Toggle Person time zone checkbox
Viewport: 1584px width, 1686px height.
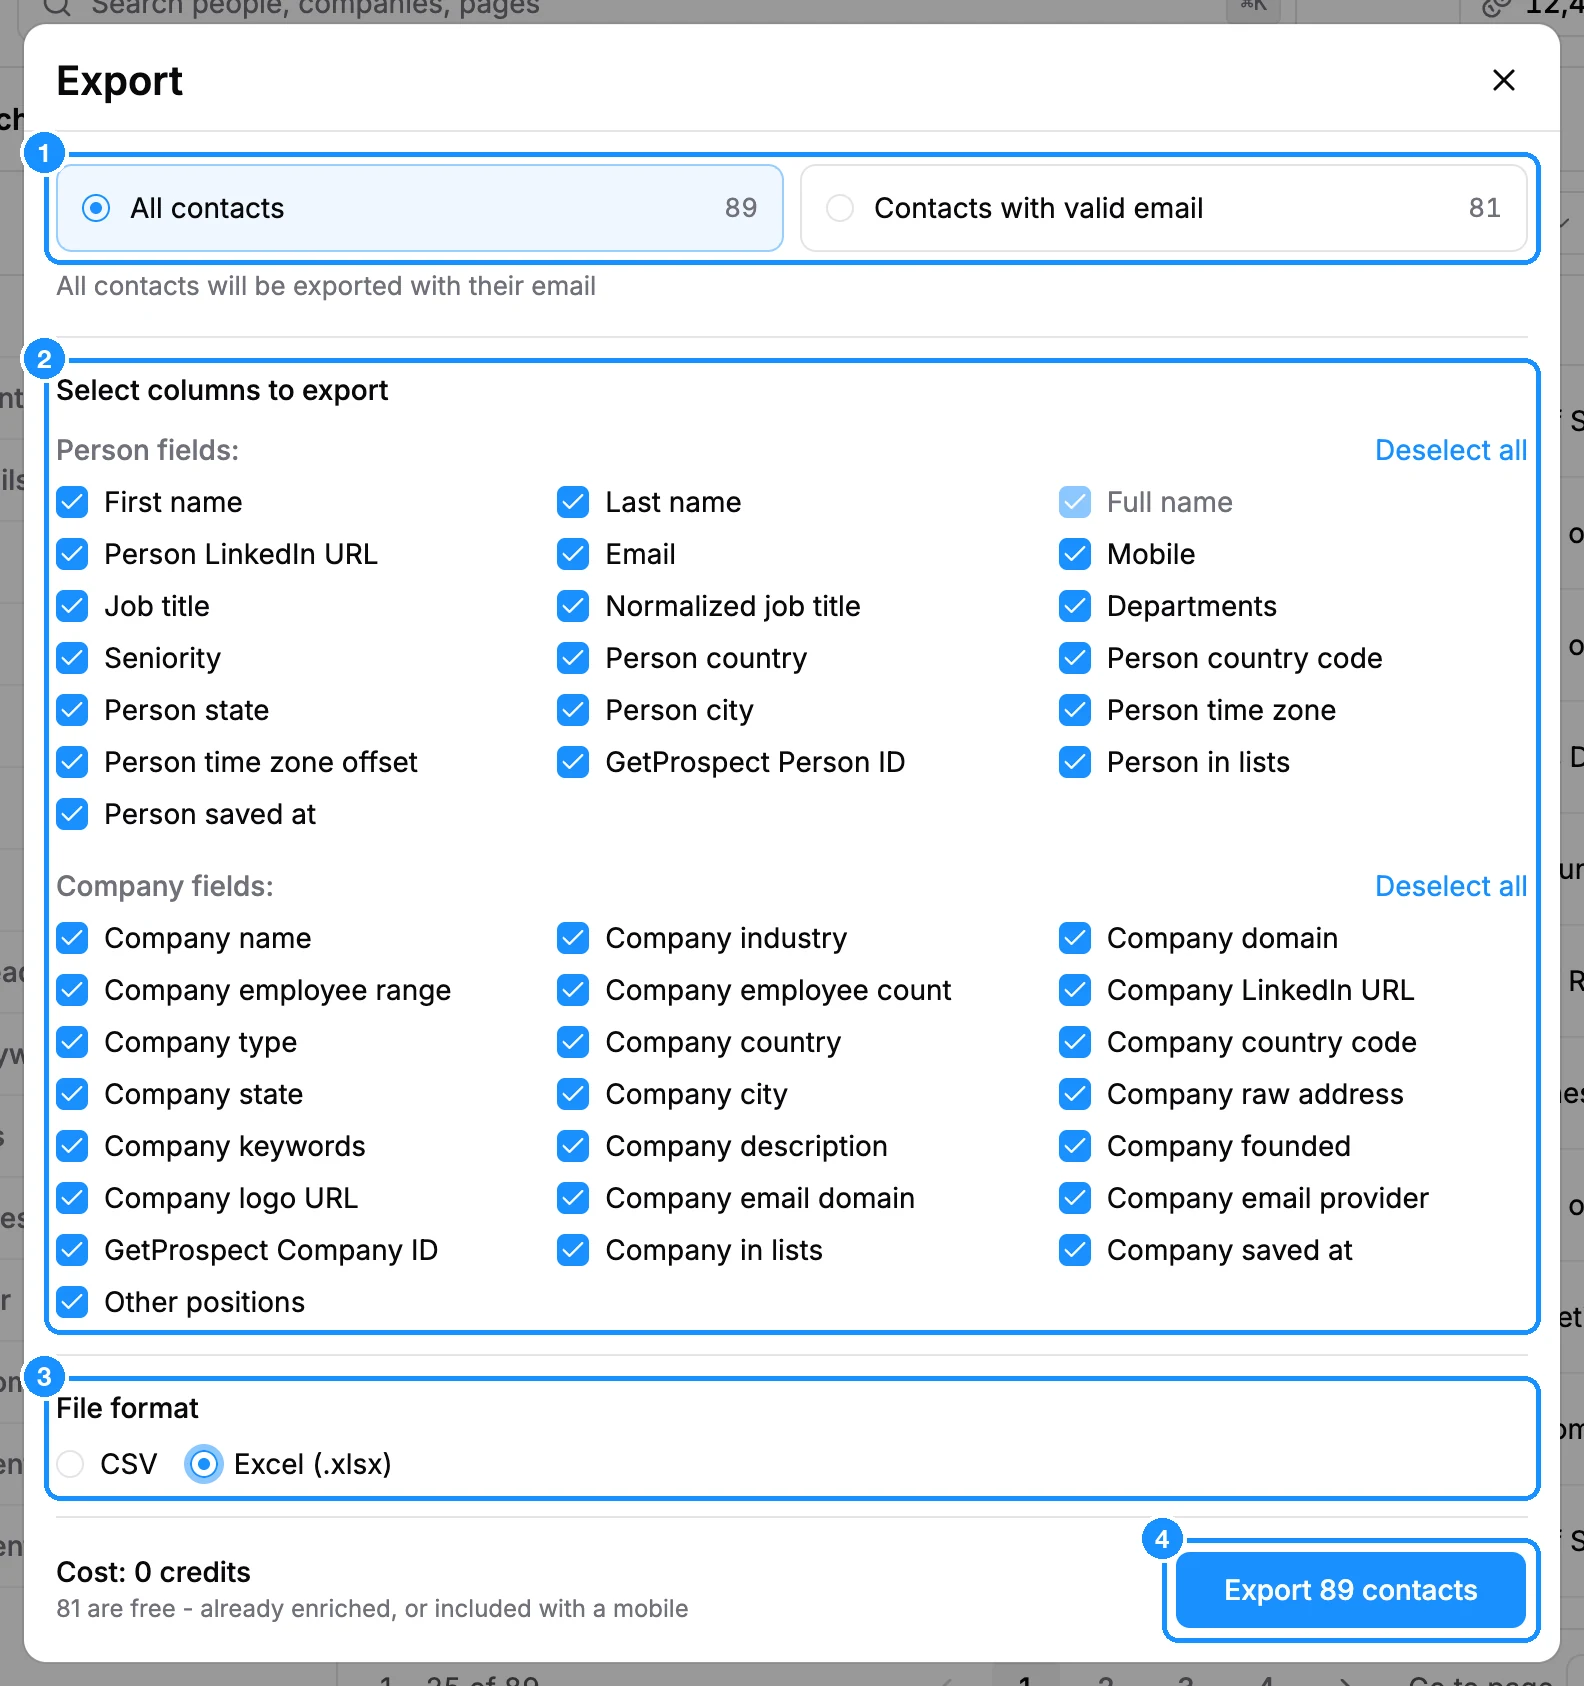[x=1075, y=710]
